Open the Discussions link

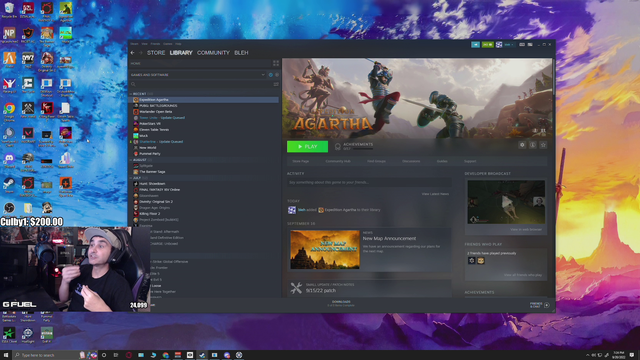[411, 161]
